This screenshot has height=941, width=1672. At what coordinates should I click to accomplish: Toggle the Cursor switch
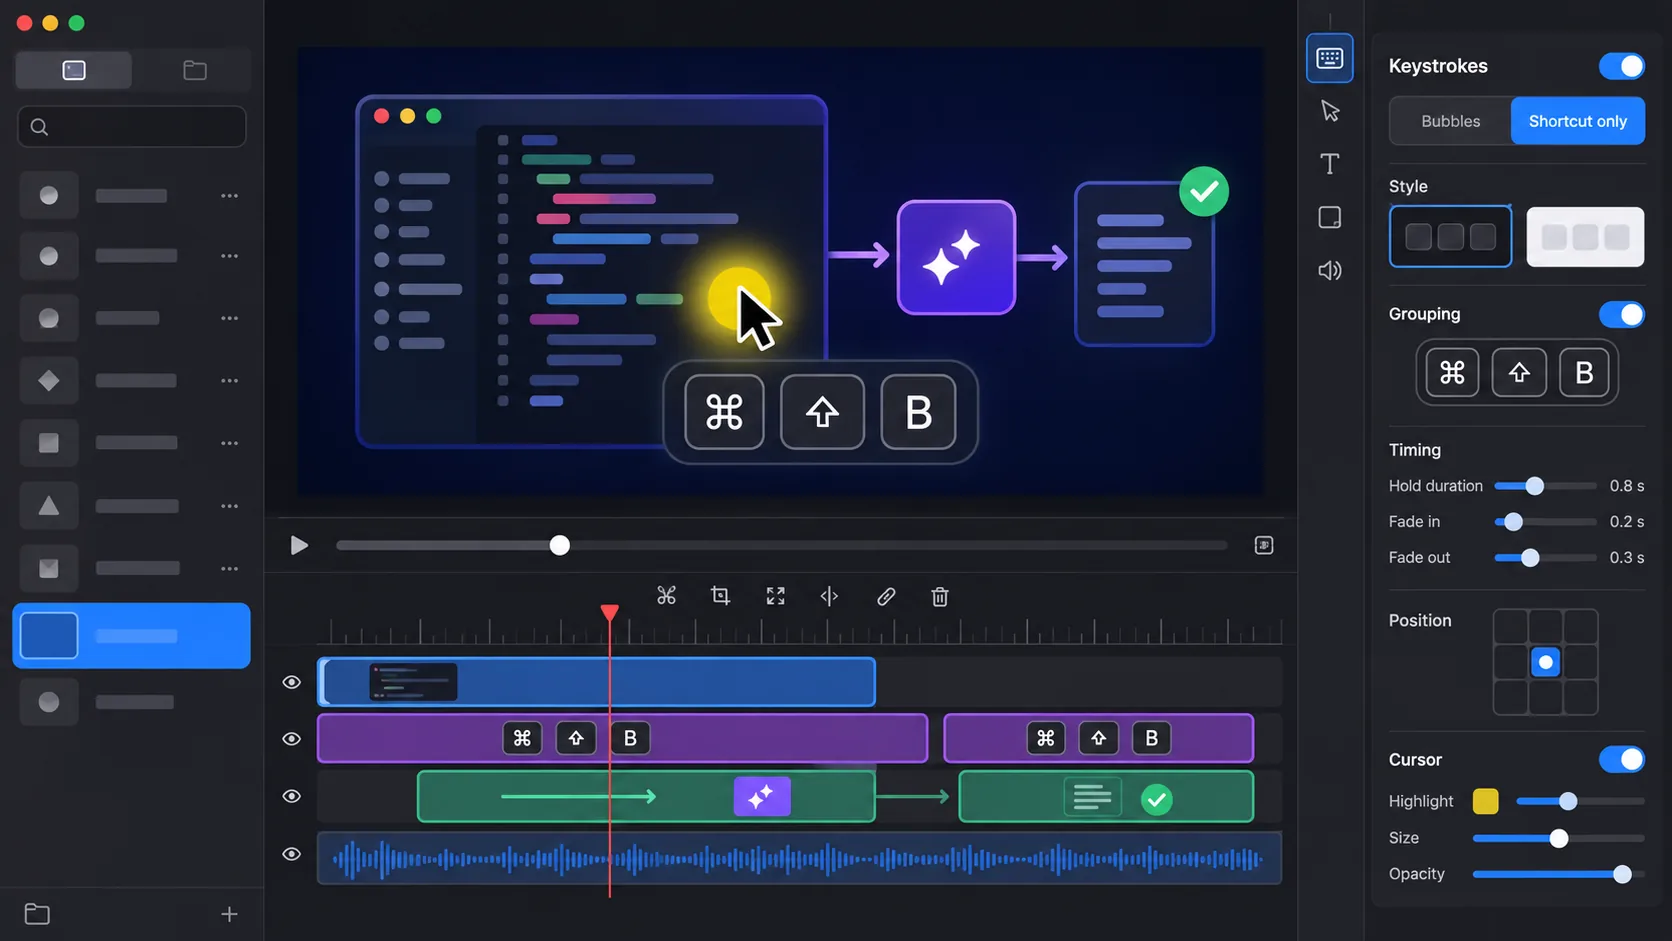click(1621, 759)
